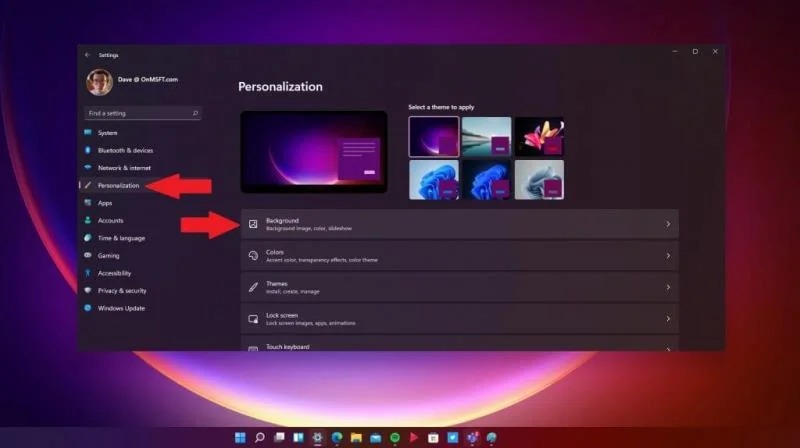Click the Background picture icon
The height and width of the screenshot is (448, 800).
coord(253,224)
